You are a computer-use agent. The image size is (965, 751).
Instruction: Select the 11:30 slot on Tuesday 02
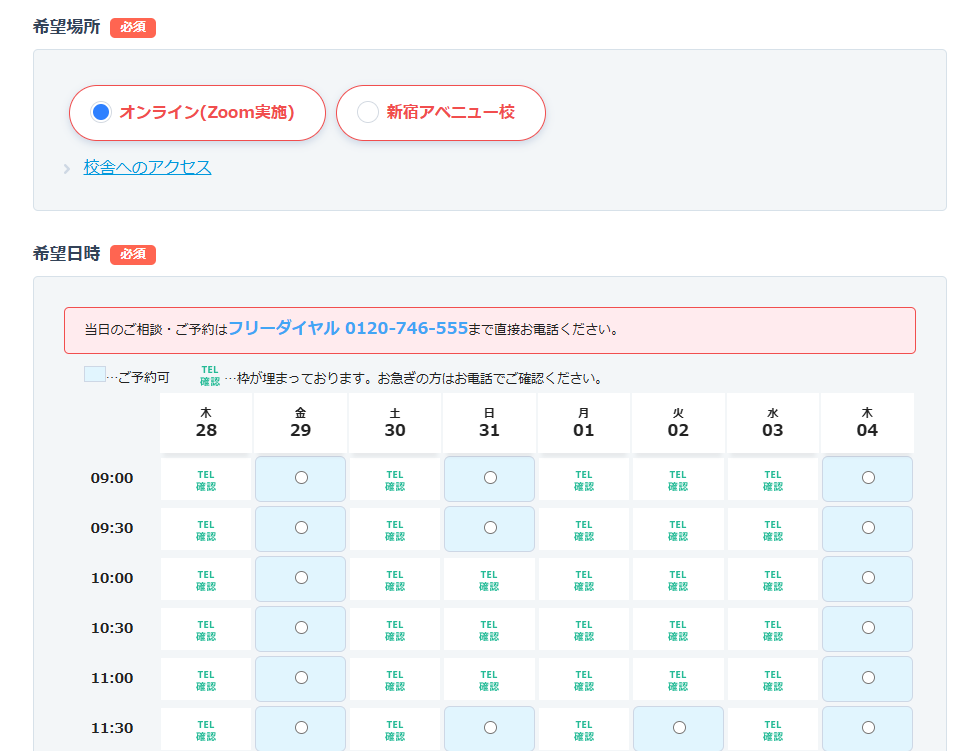678,728
